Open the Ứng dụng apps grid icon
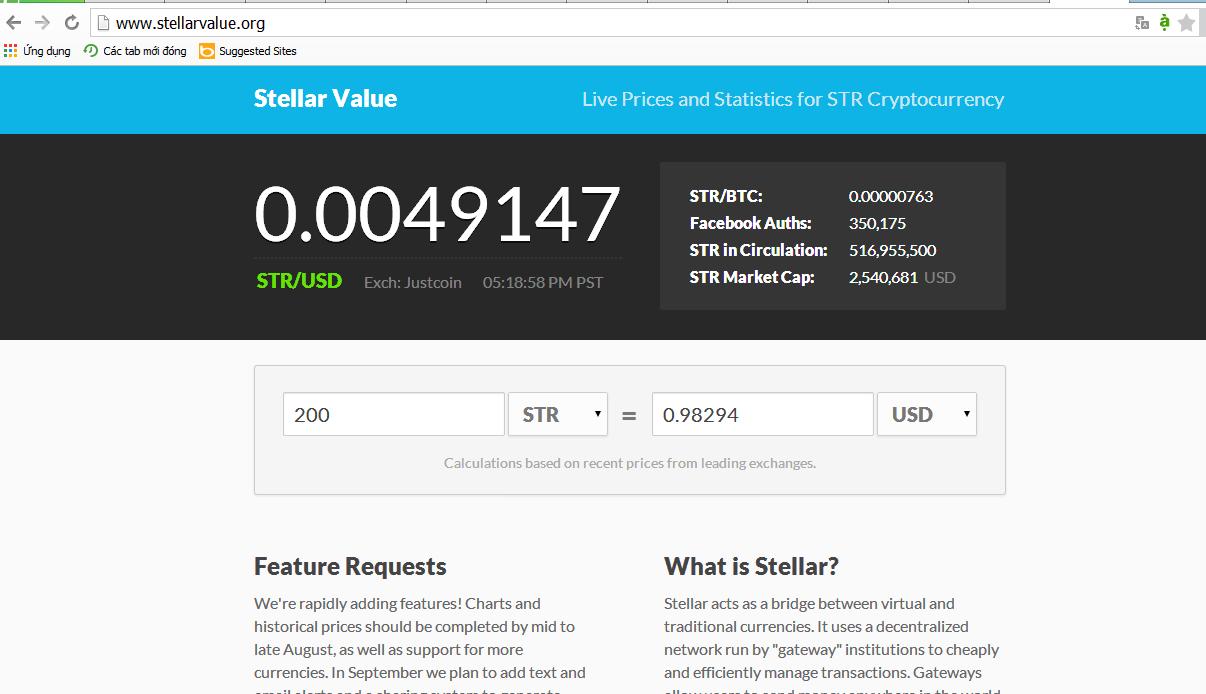The width and height of the screenshot is (1206, 694). pyautogui.click(x=11, y=51)
